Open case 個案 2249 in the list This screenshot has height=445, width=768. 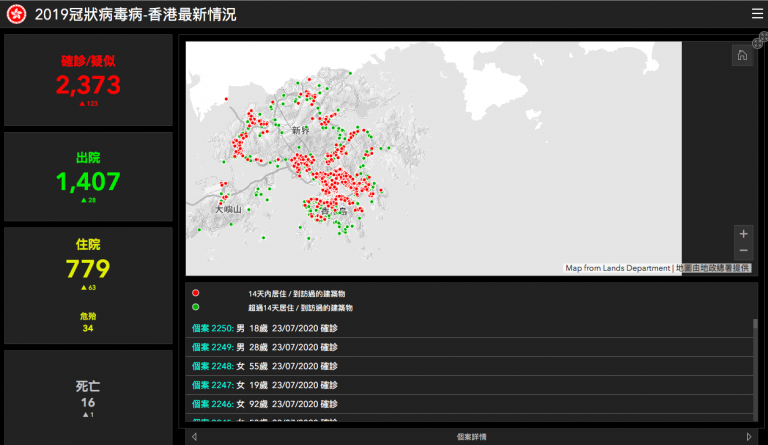[x=212, y=347]
